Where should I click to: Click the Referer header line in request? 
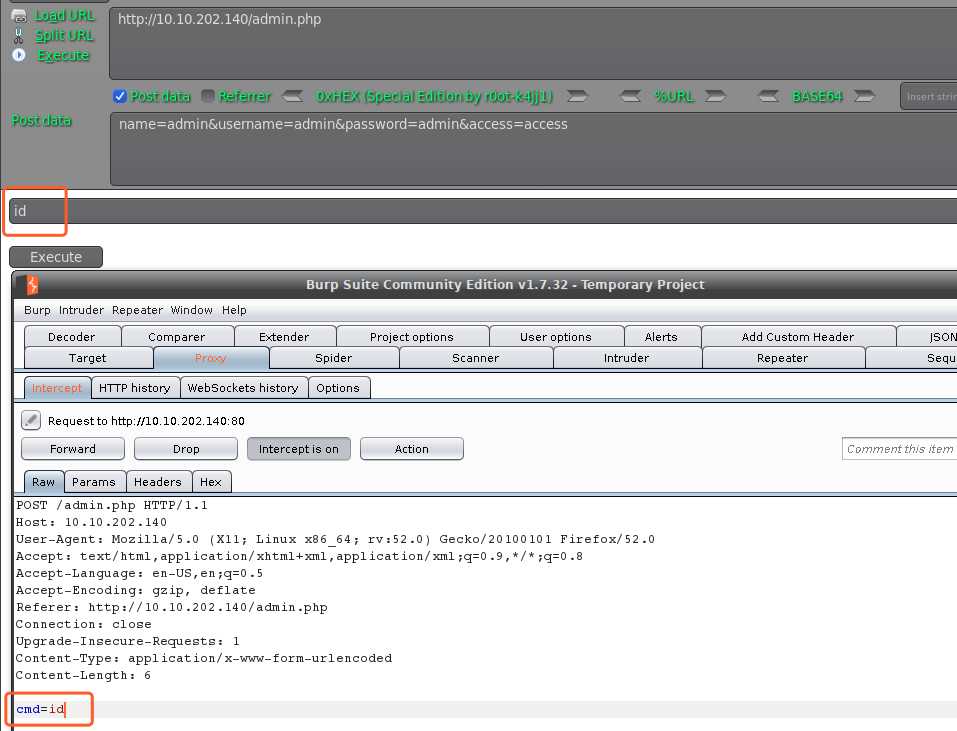coord(172,607)
